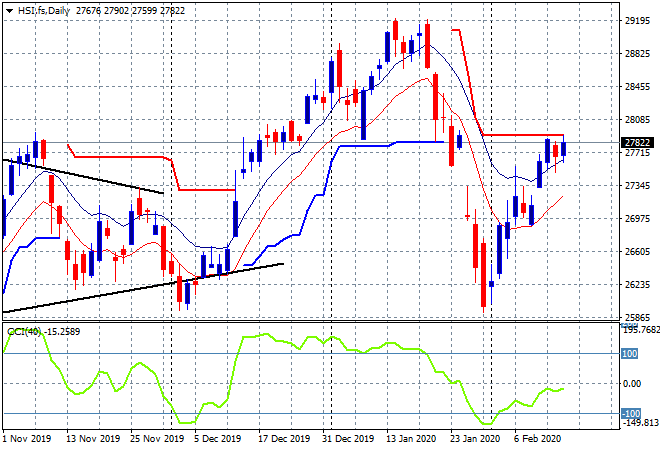
Task: Click the 29195 price axis label
Action: pyautogui.click(x=637, y=21)
